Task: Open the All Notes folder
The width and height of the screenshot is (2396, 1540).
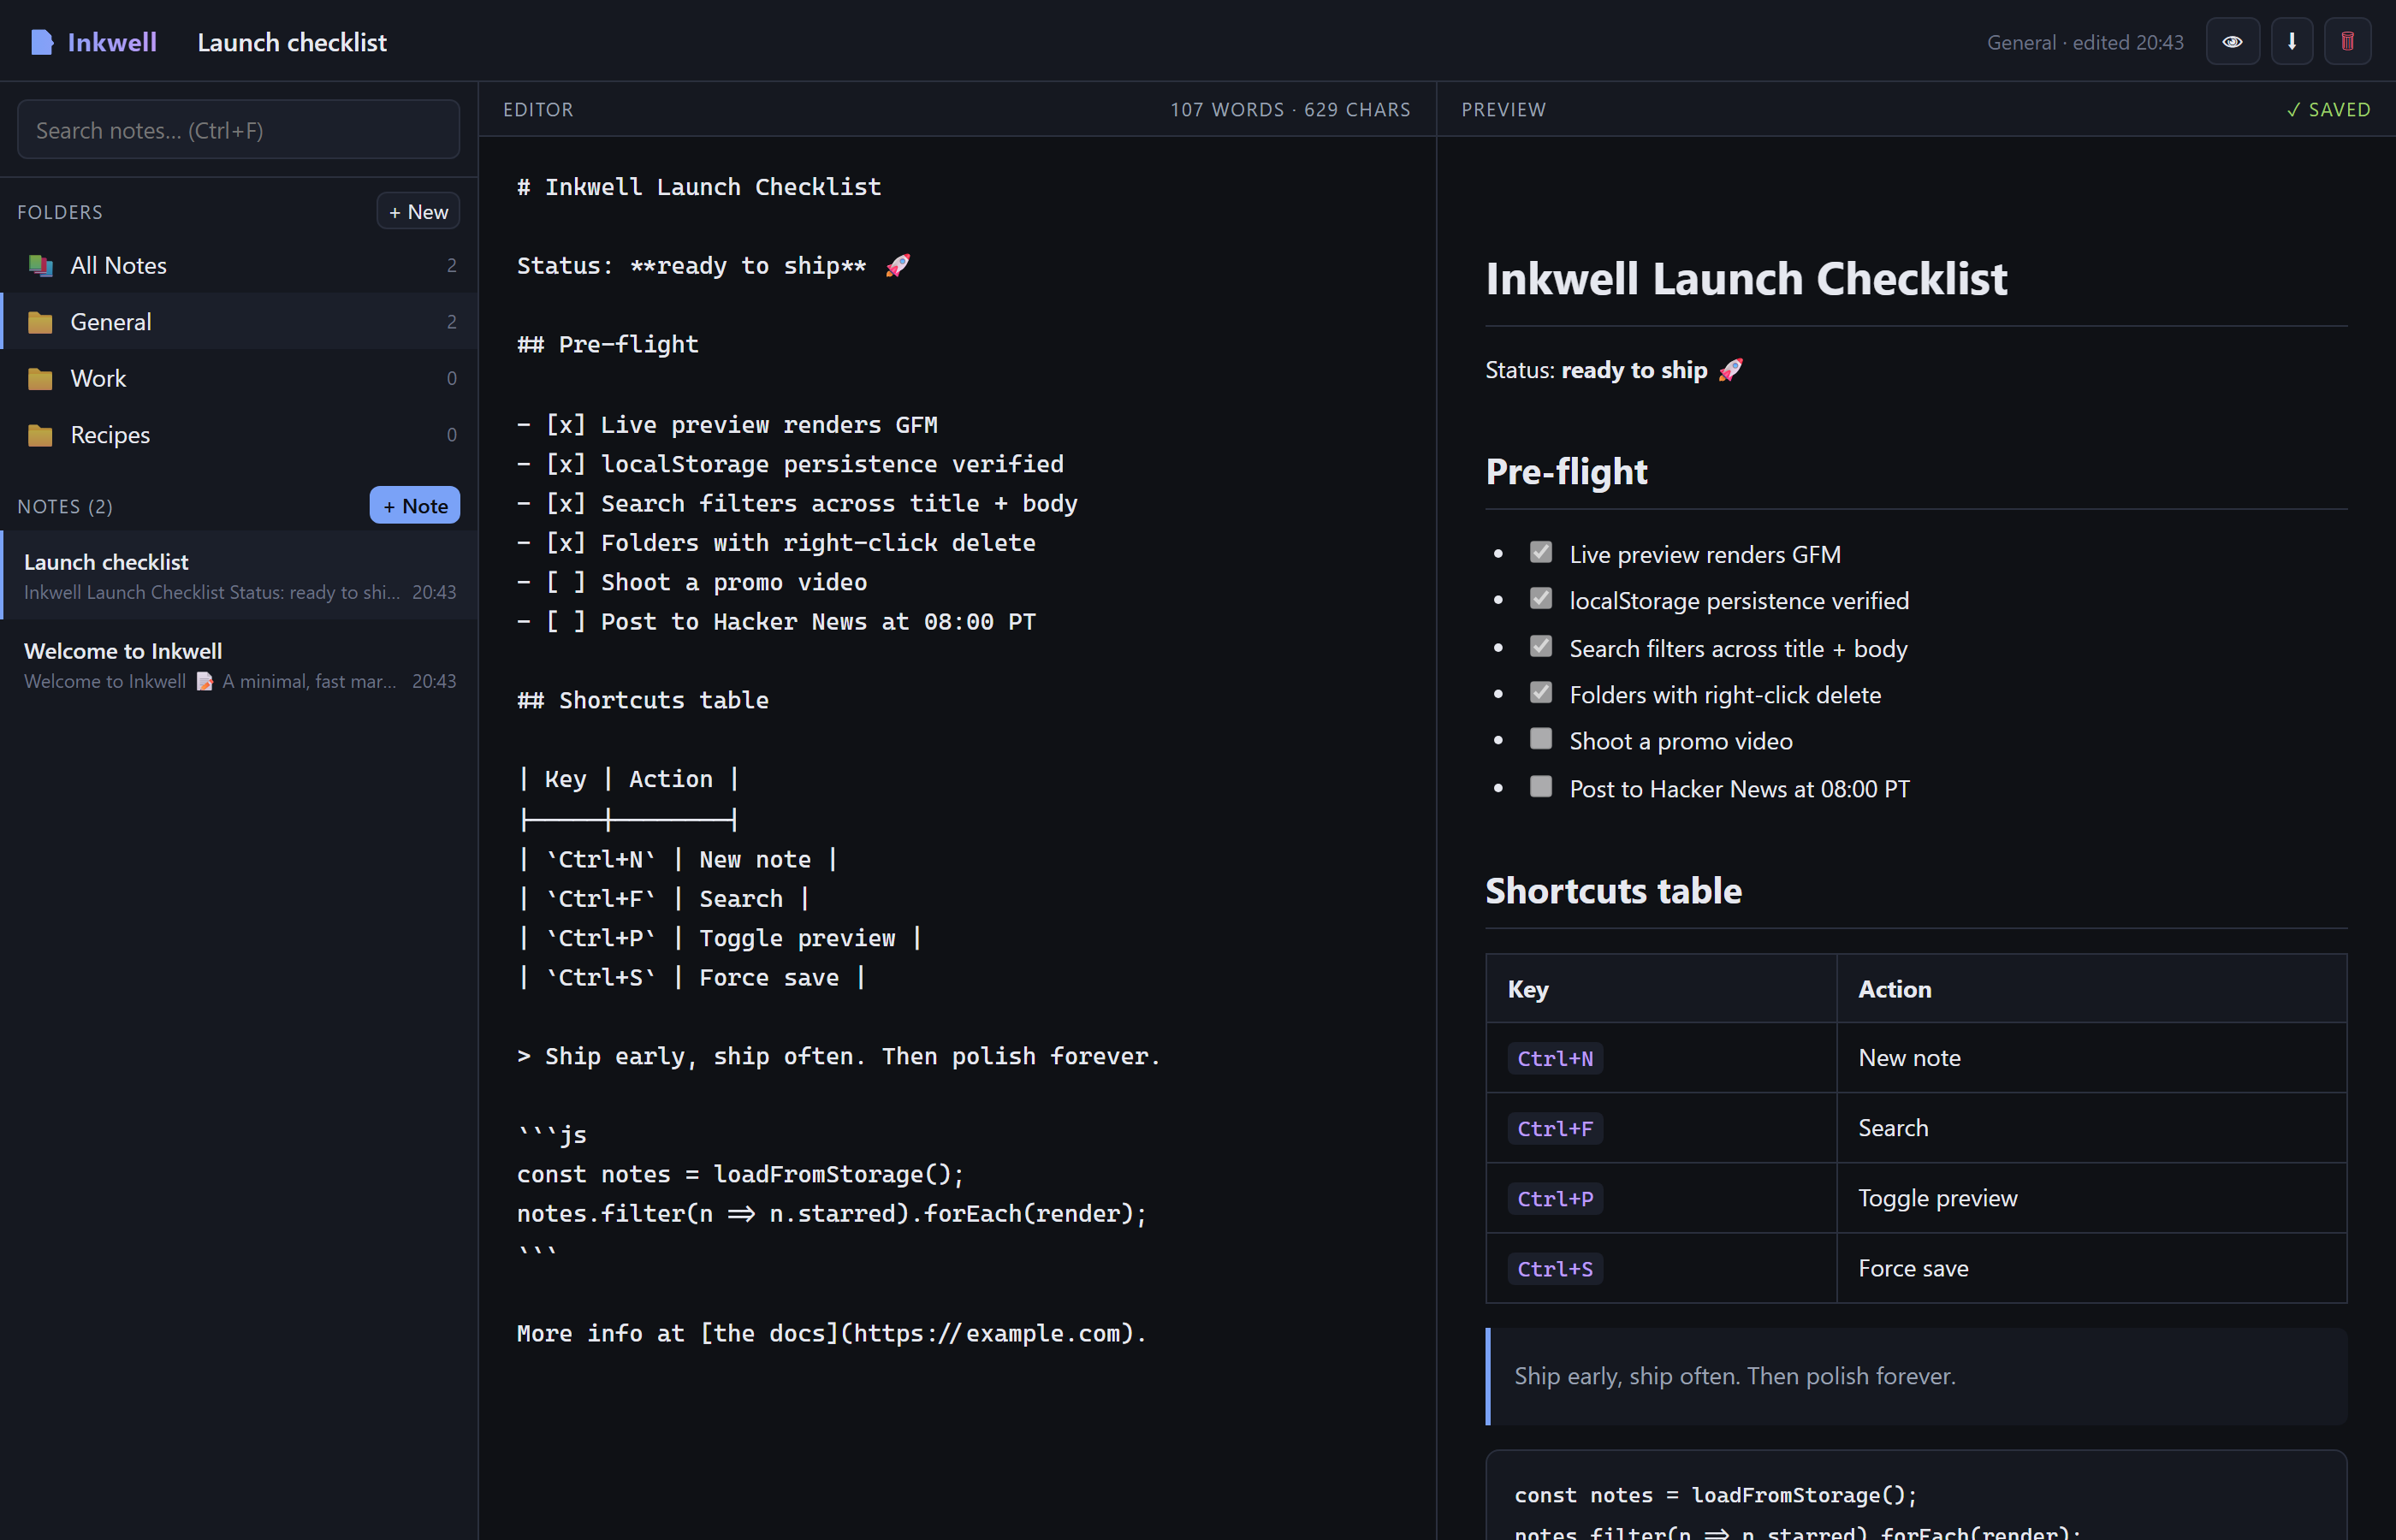Action: coord(239,265)
